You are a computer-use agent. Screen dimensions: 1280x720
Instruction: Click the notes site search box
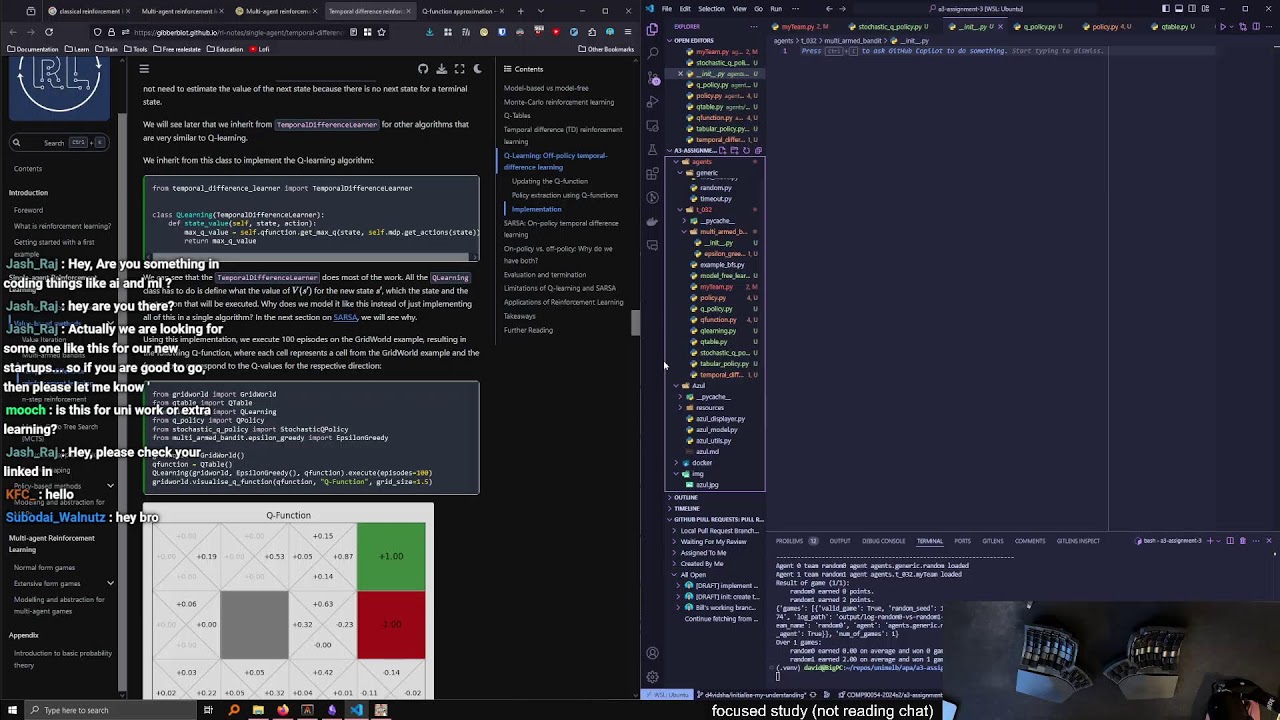58,142
